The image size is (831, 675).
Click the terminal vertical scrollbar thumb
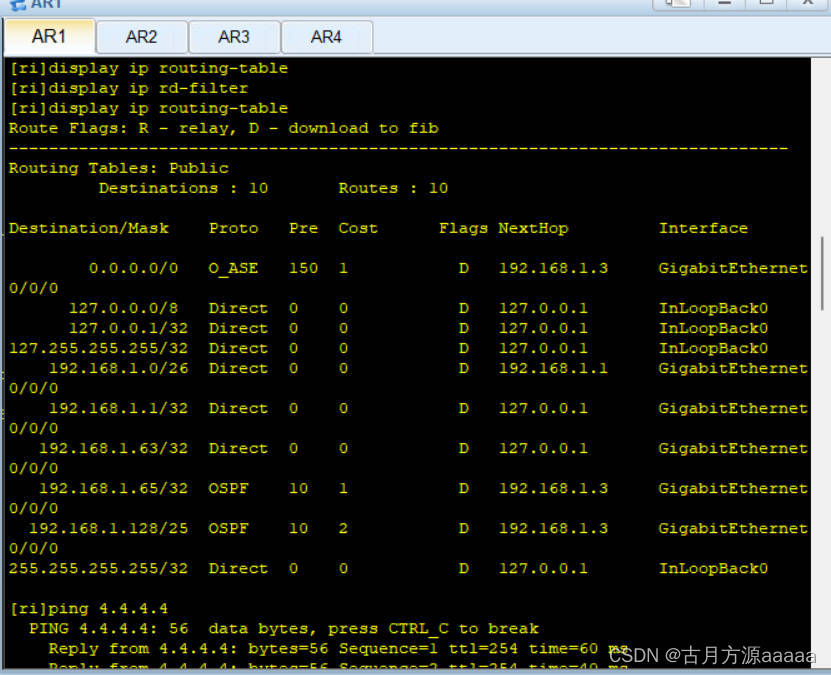[822, 273]
